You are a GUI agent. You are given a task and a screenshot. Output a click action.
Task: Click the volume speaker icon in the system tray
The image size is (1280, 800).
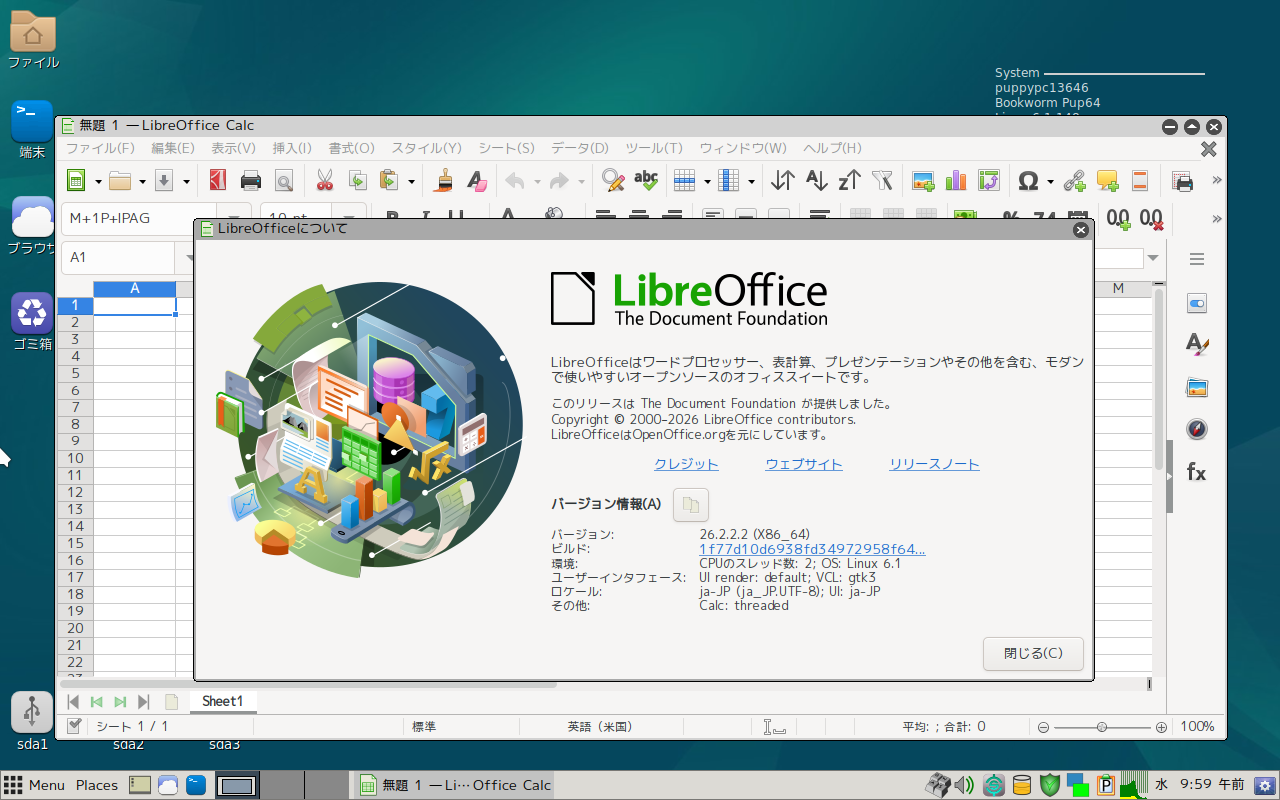click(964, 785)
